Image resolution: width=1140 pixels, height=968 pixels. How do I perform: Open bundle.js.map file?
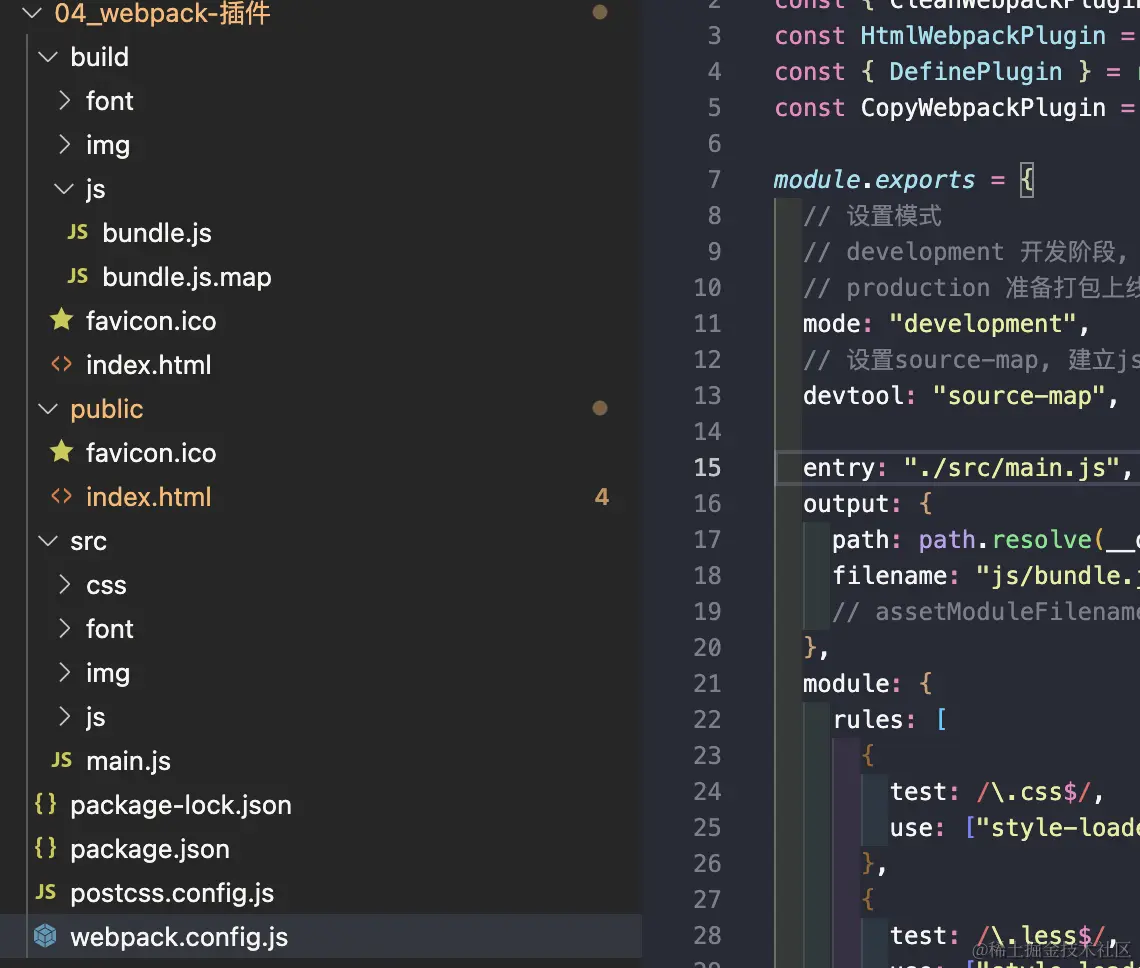[x=186, y=277]
